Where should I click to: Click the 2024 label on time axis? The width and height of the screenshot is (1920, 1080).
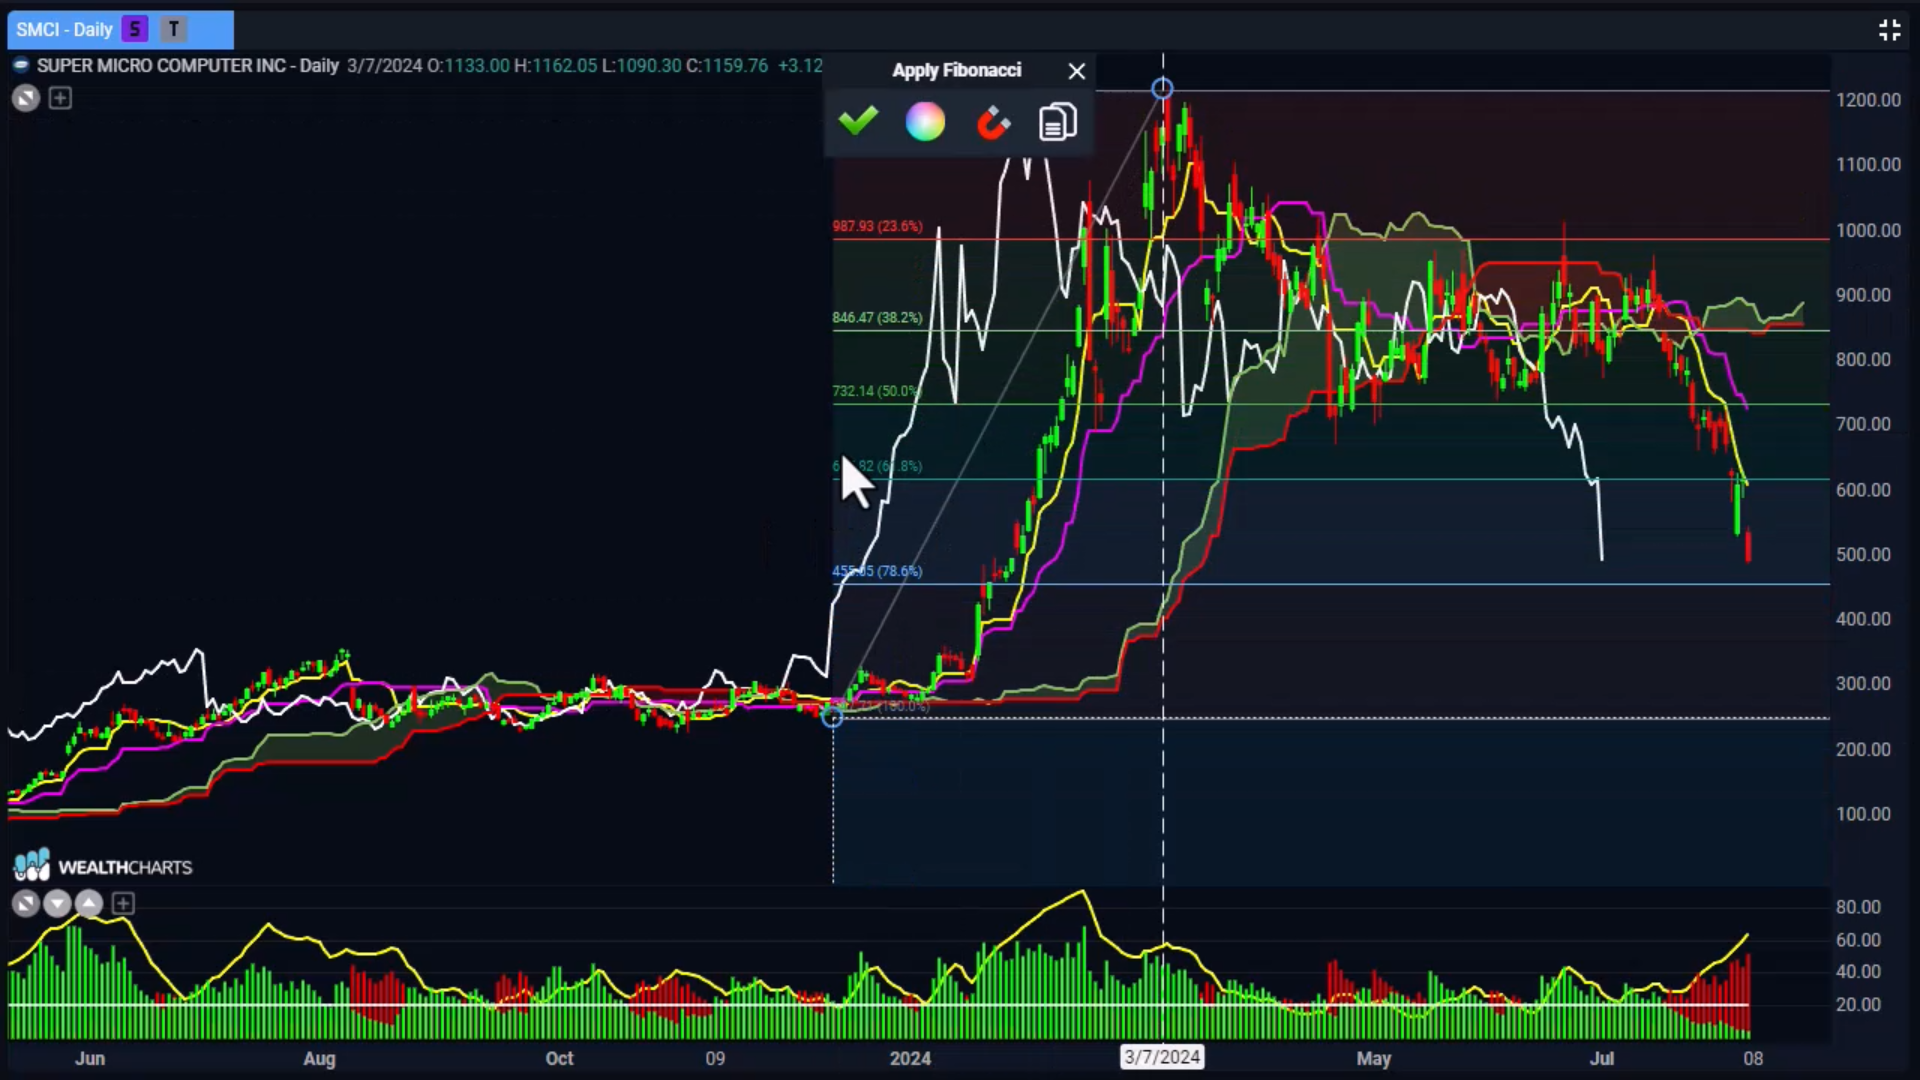(x=910, y=1058)
